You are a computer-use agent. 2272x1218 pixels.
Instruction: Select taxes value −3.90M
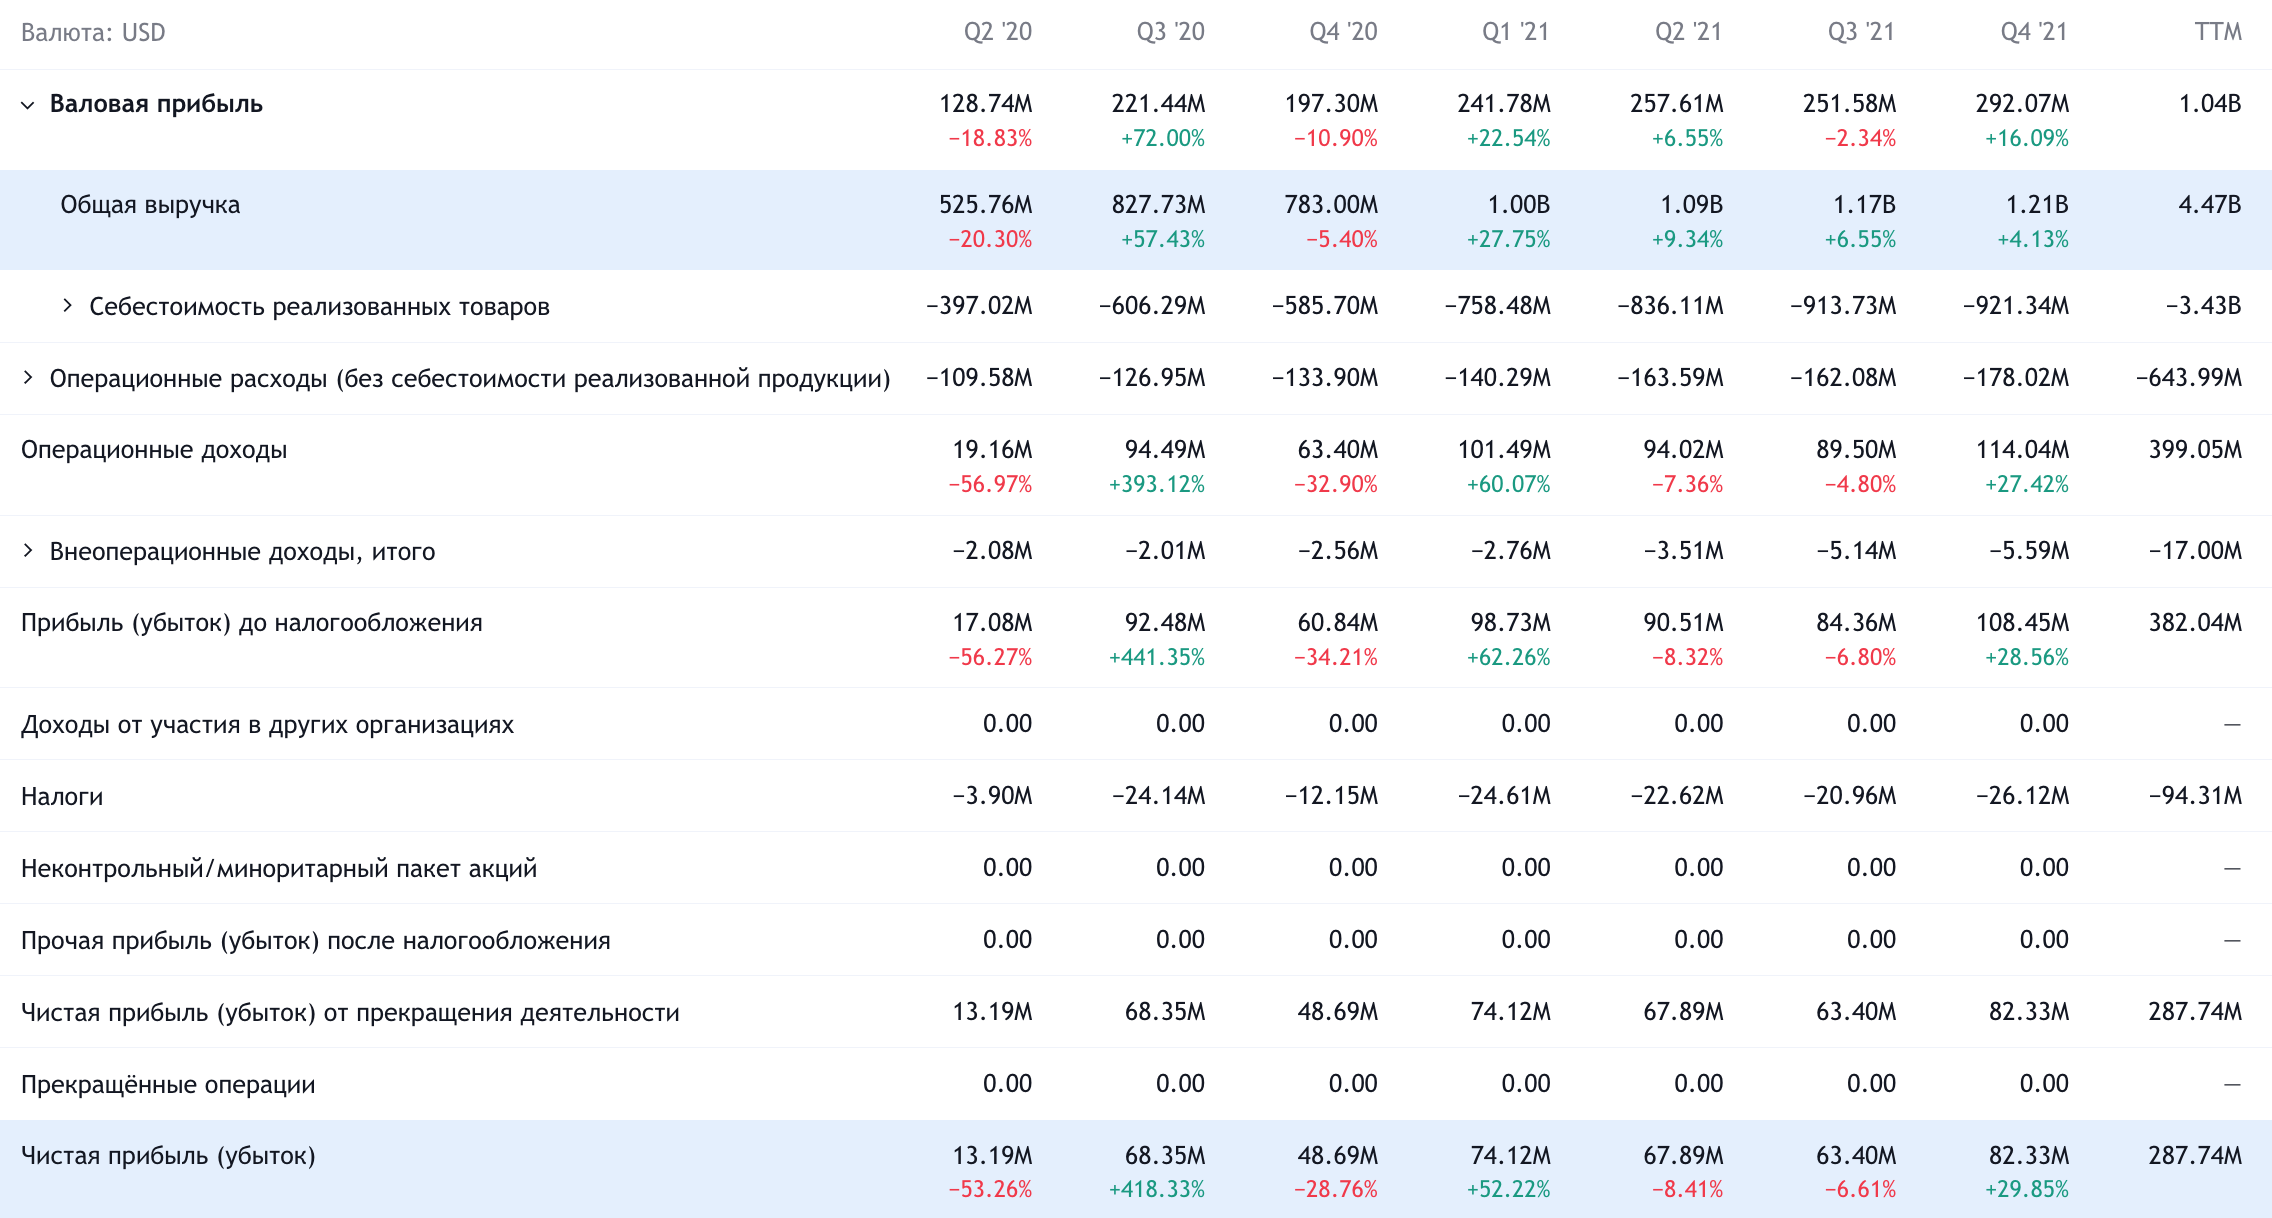point(992,796)
